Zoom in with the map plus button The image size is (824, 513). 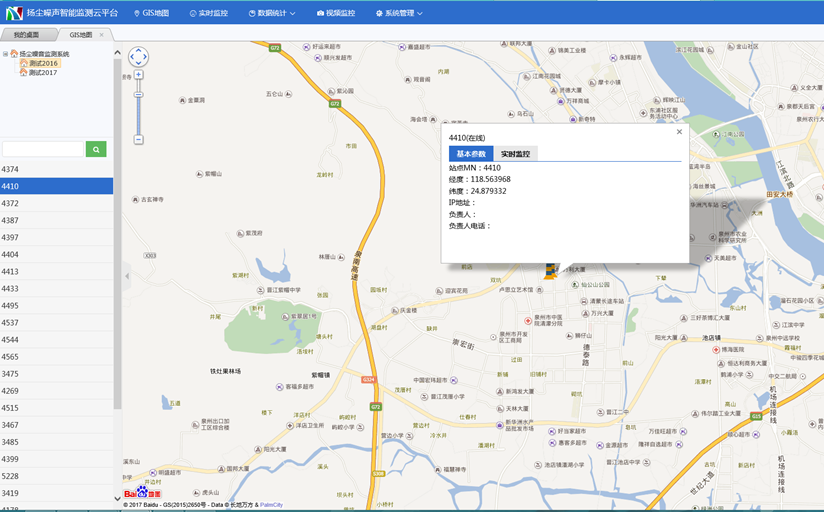pyautogui.click(x=139, y=75)
